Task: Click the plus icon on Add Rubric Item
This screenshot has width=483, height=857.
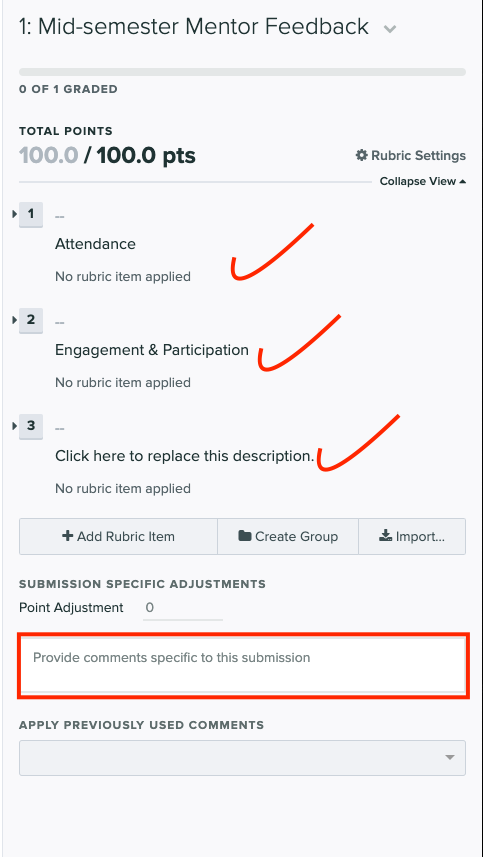Action: [x=68, y=536]
